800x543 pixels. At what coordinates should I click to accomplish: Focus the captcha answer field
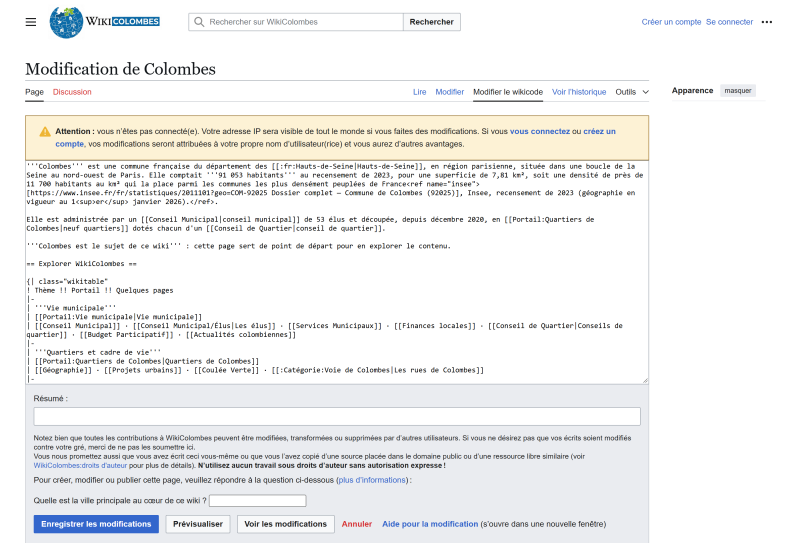[x=258, y=501]
